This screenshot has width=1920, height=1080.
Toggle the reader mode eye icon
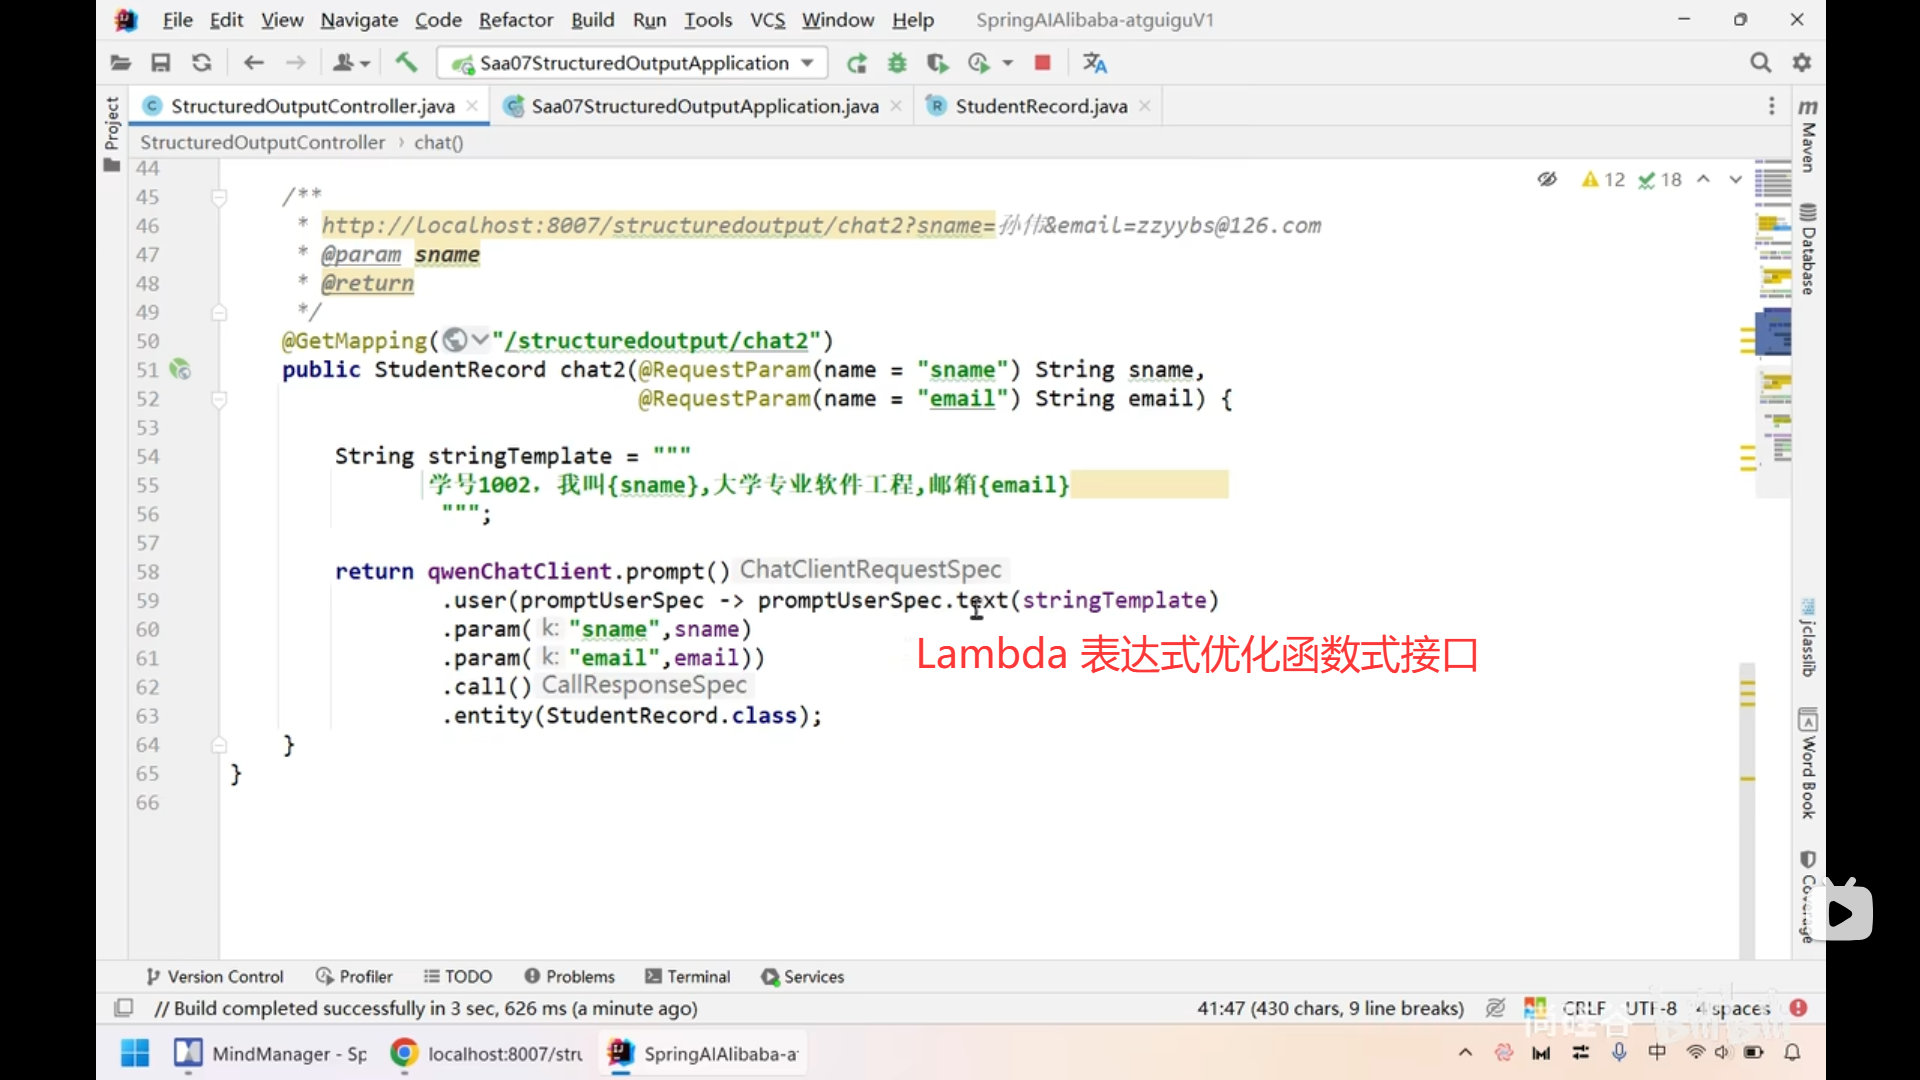(x=1547, y=179)
